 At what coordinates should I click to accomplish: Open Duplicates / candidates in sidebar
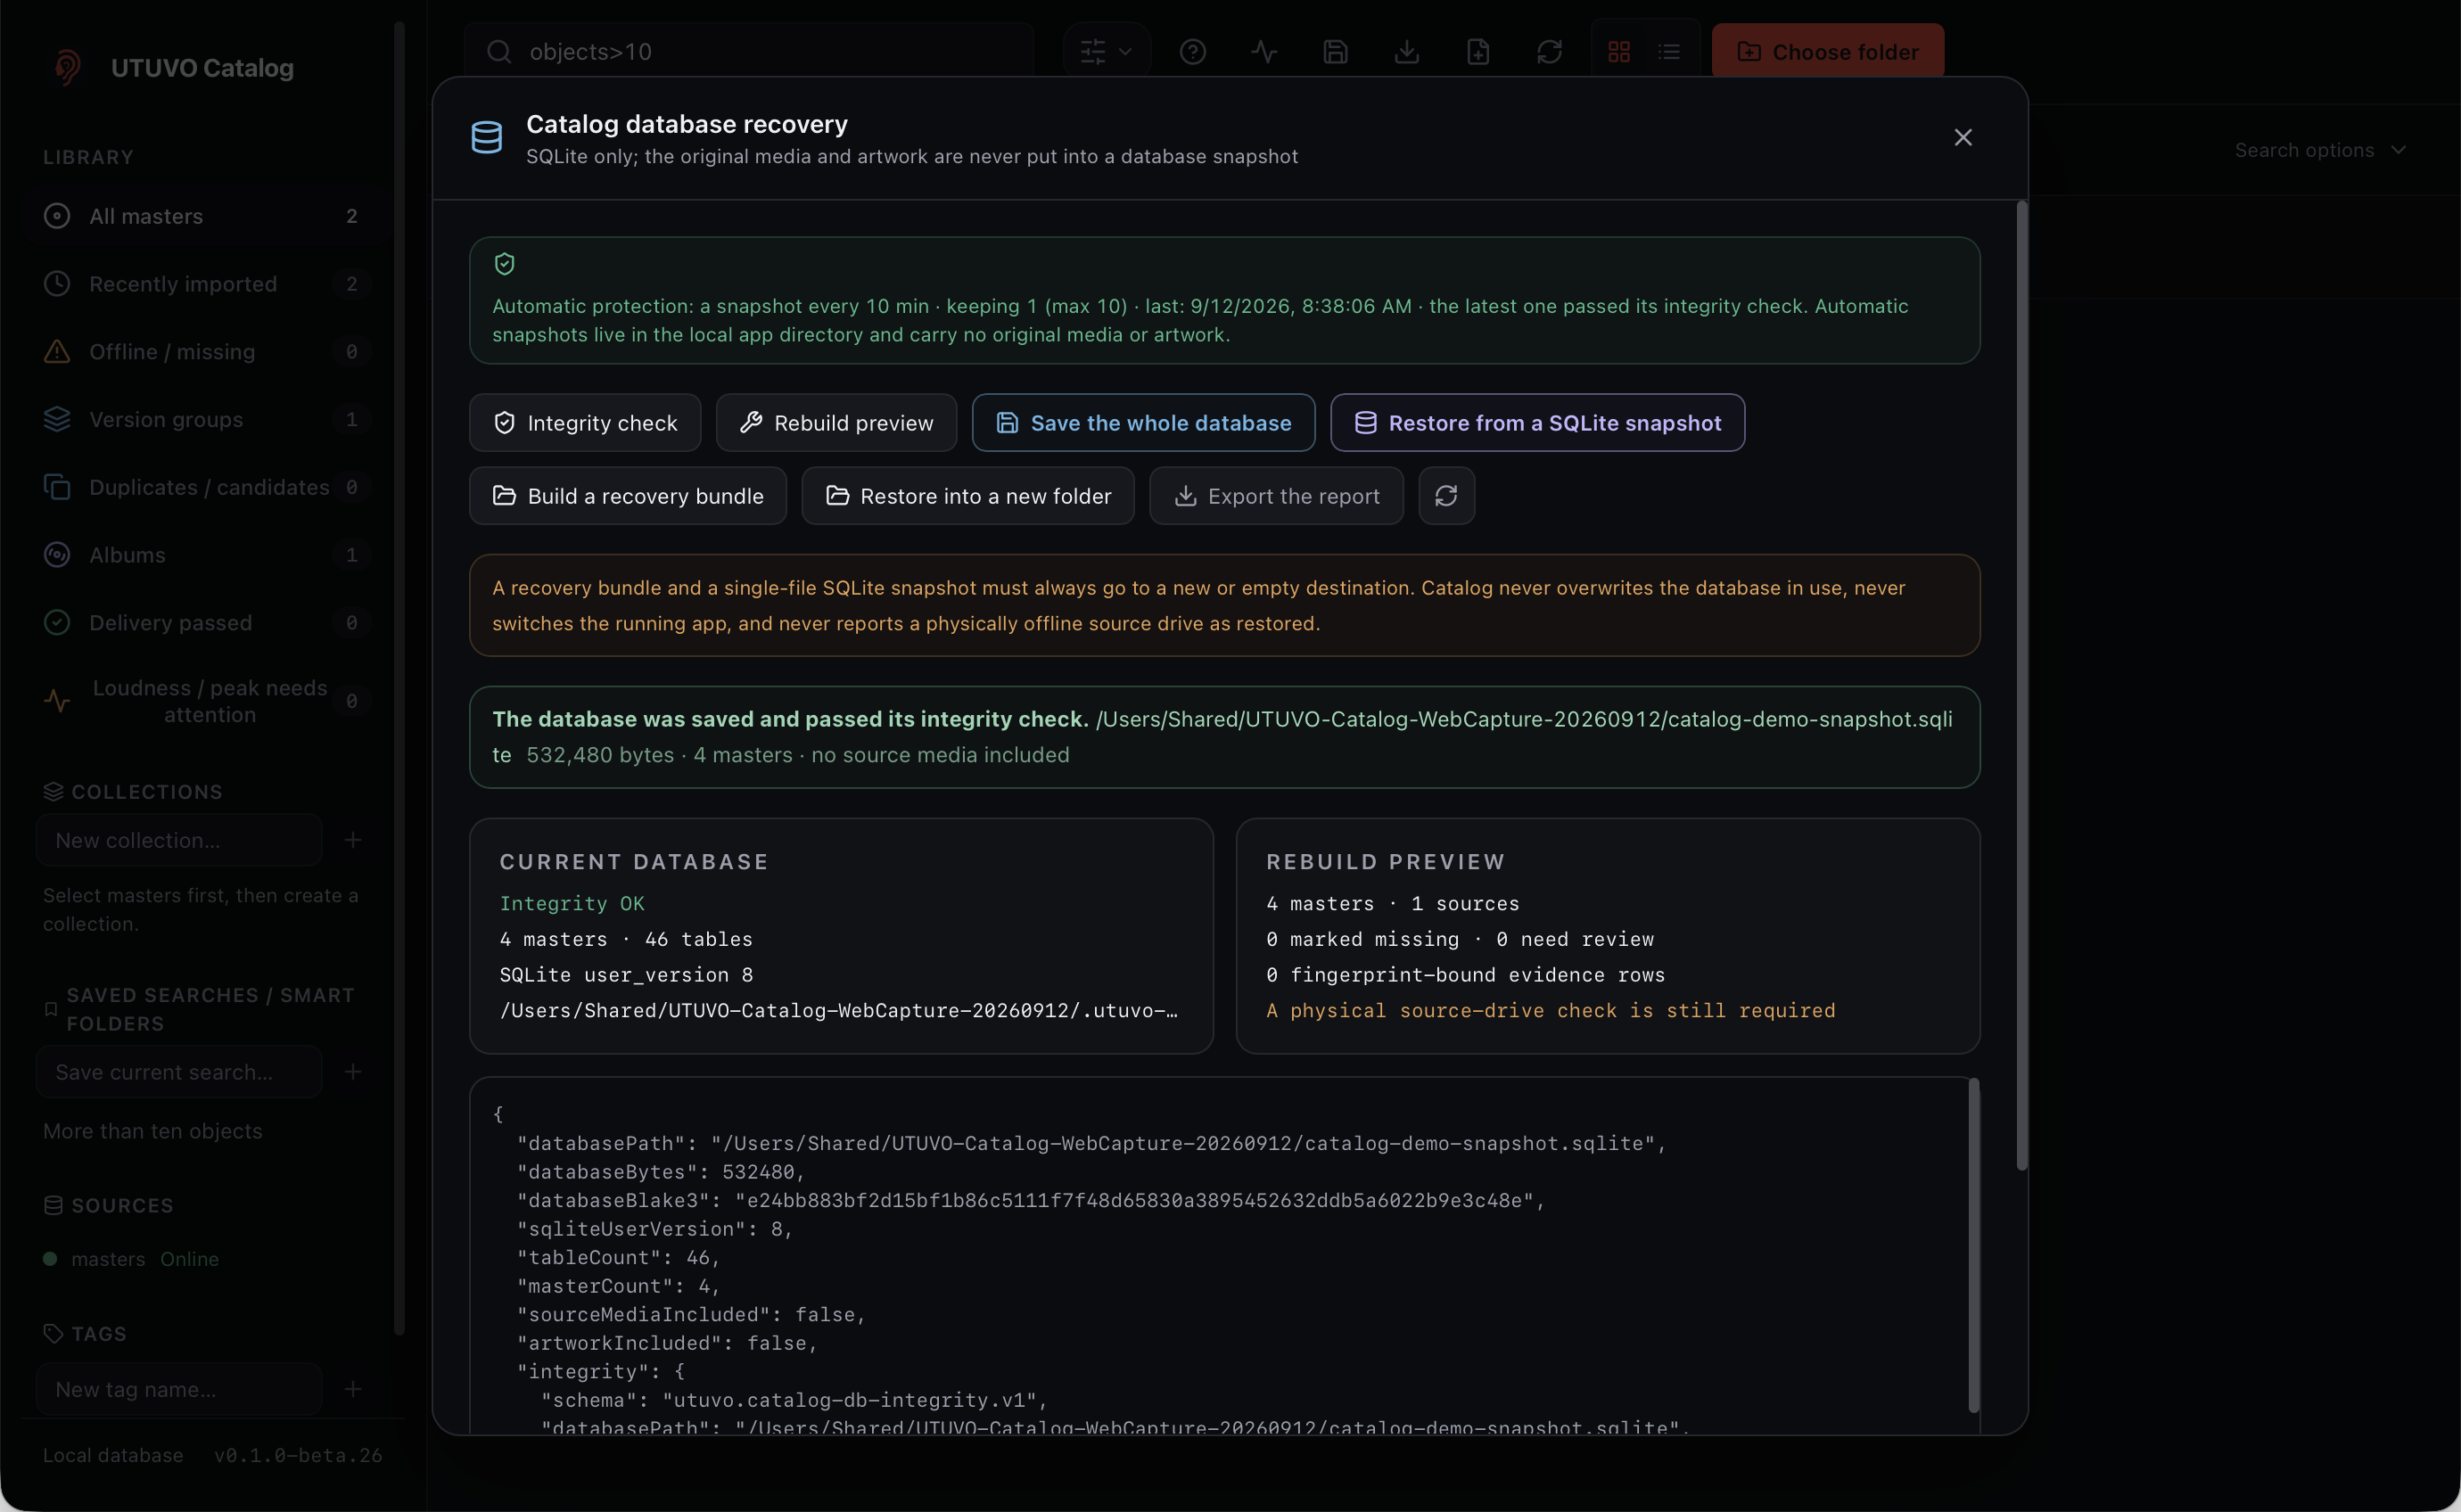point(207,487)
